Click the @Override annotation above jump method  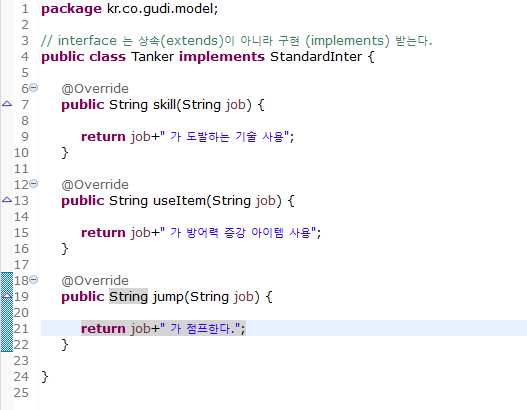click(x=95, y=281)
